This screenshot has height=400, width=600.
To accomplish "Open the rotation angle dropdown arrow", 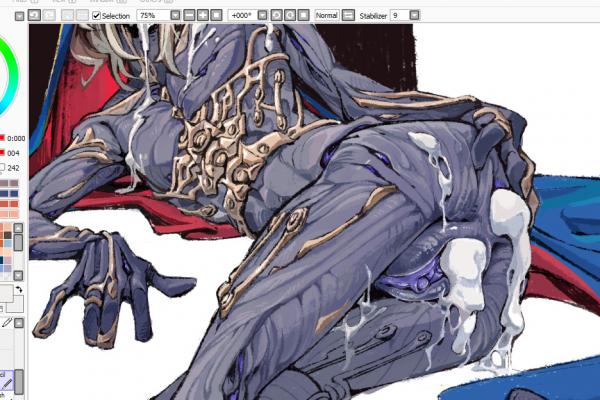I will (x=262, y=15).
